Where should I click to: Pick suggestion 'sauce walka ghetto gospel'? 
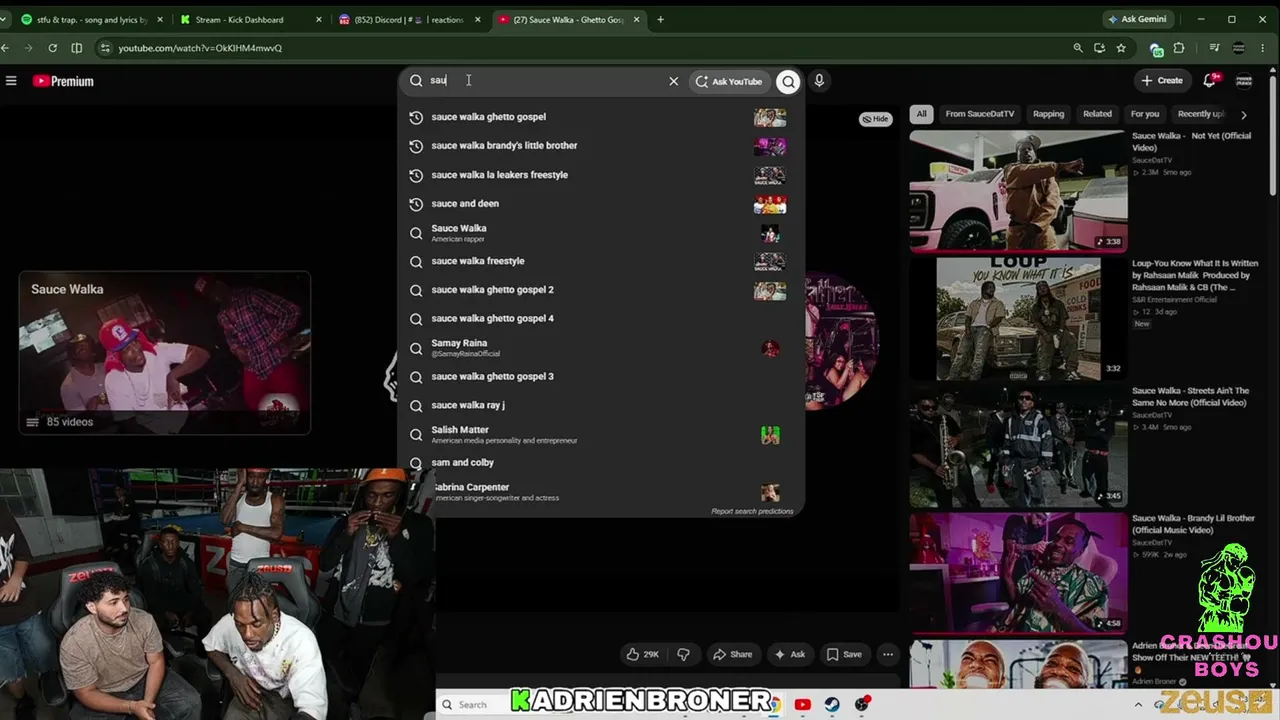point(600,117)
